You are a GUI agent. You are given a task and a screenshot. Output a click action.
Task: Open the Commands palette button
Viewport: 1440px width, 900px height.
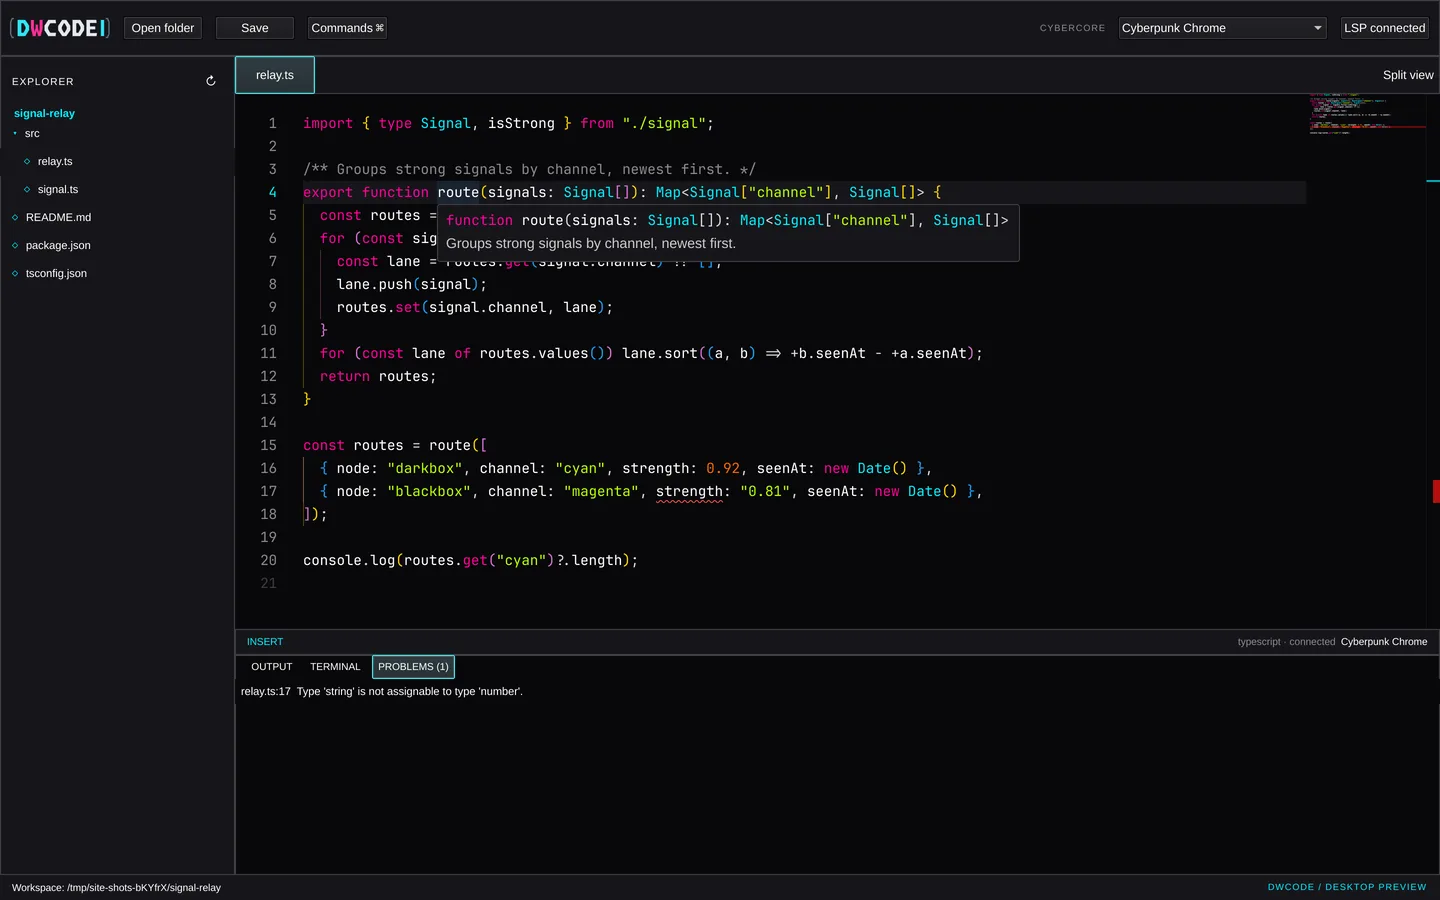click(347, 28)
